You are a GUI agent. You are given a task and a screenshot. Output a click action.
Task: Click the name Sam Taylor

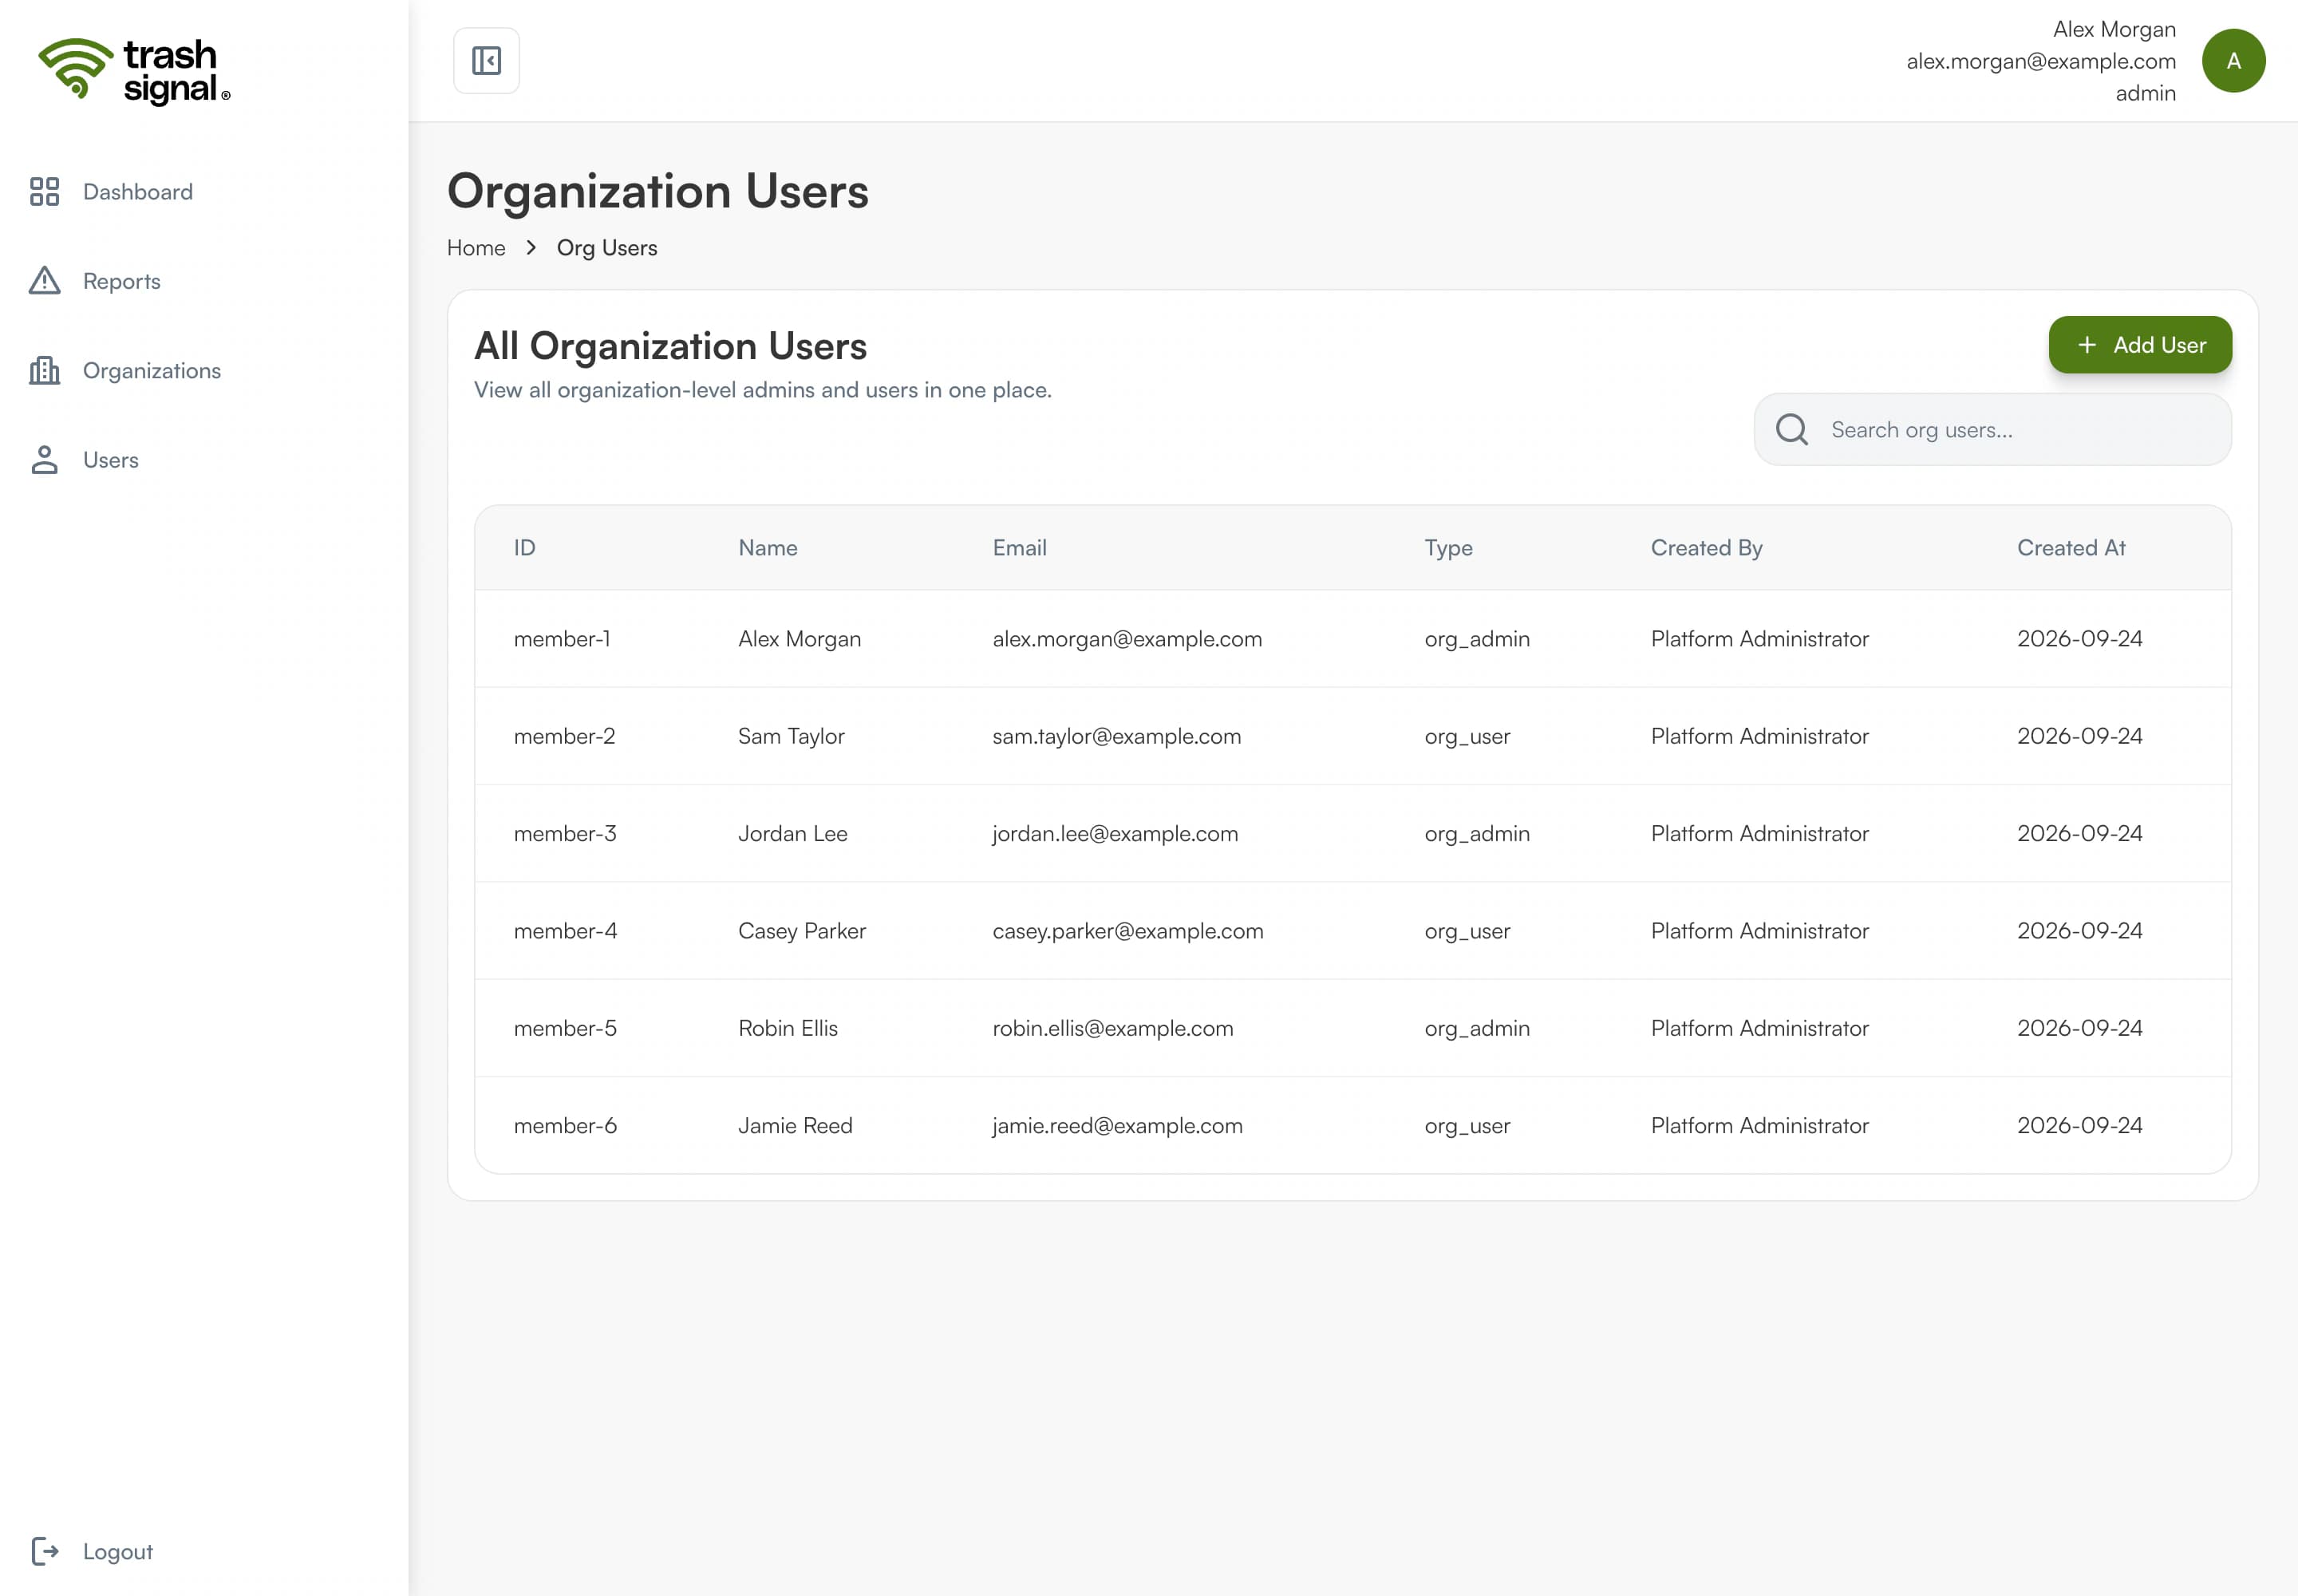[x=791, y=736]
